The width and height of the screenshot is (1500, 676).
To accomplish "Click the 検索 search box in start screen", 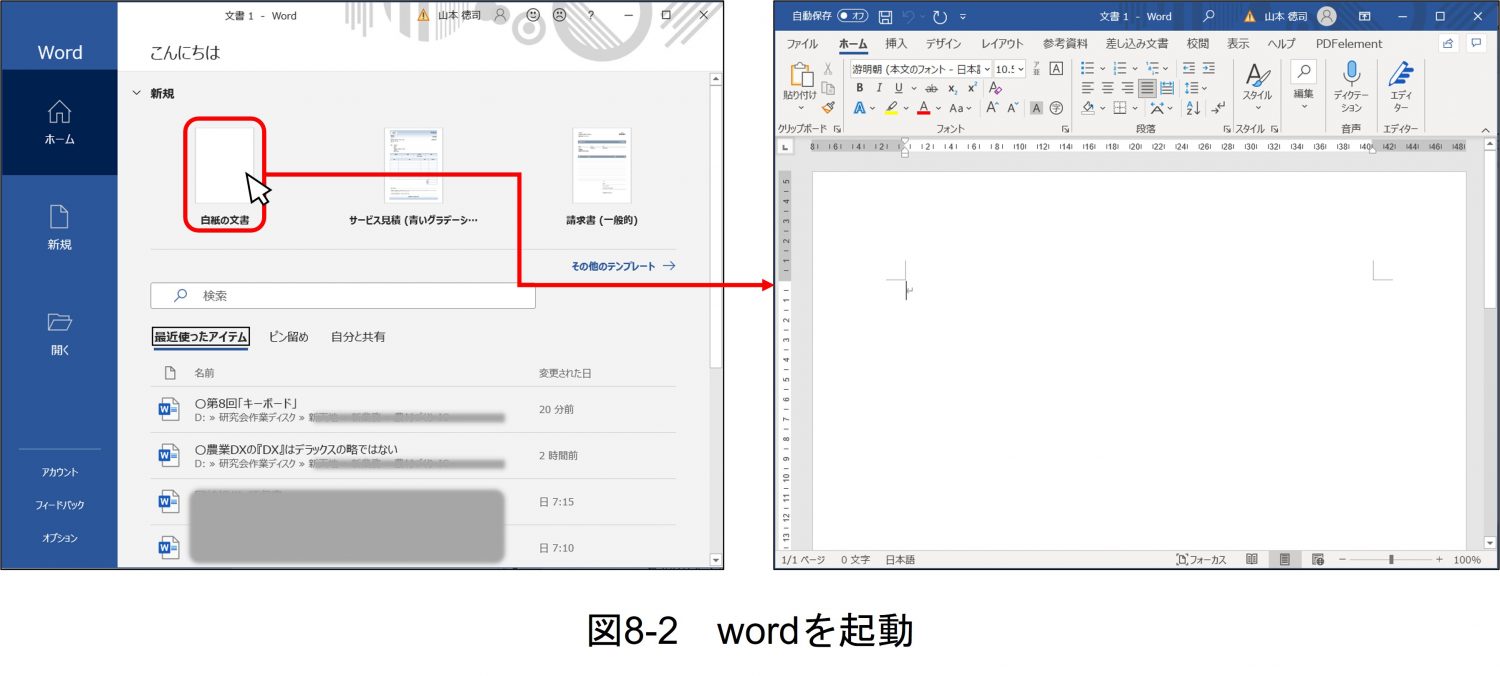I will (x=343, y=296).
